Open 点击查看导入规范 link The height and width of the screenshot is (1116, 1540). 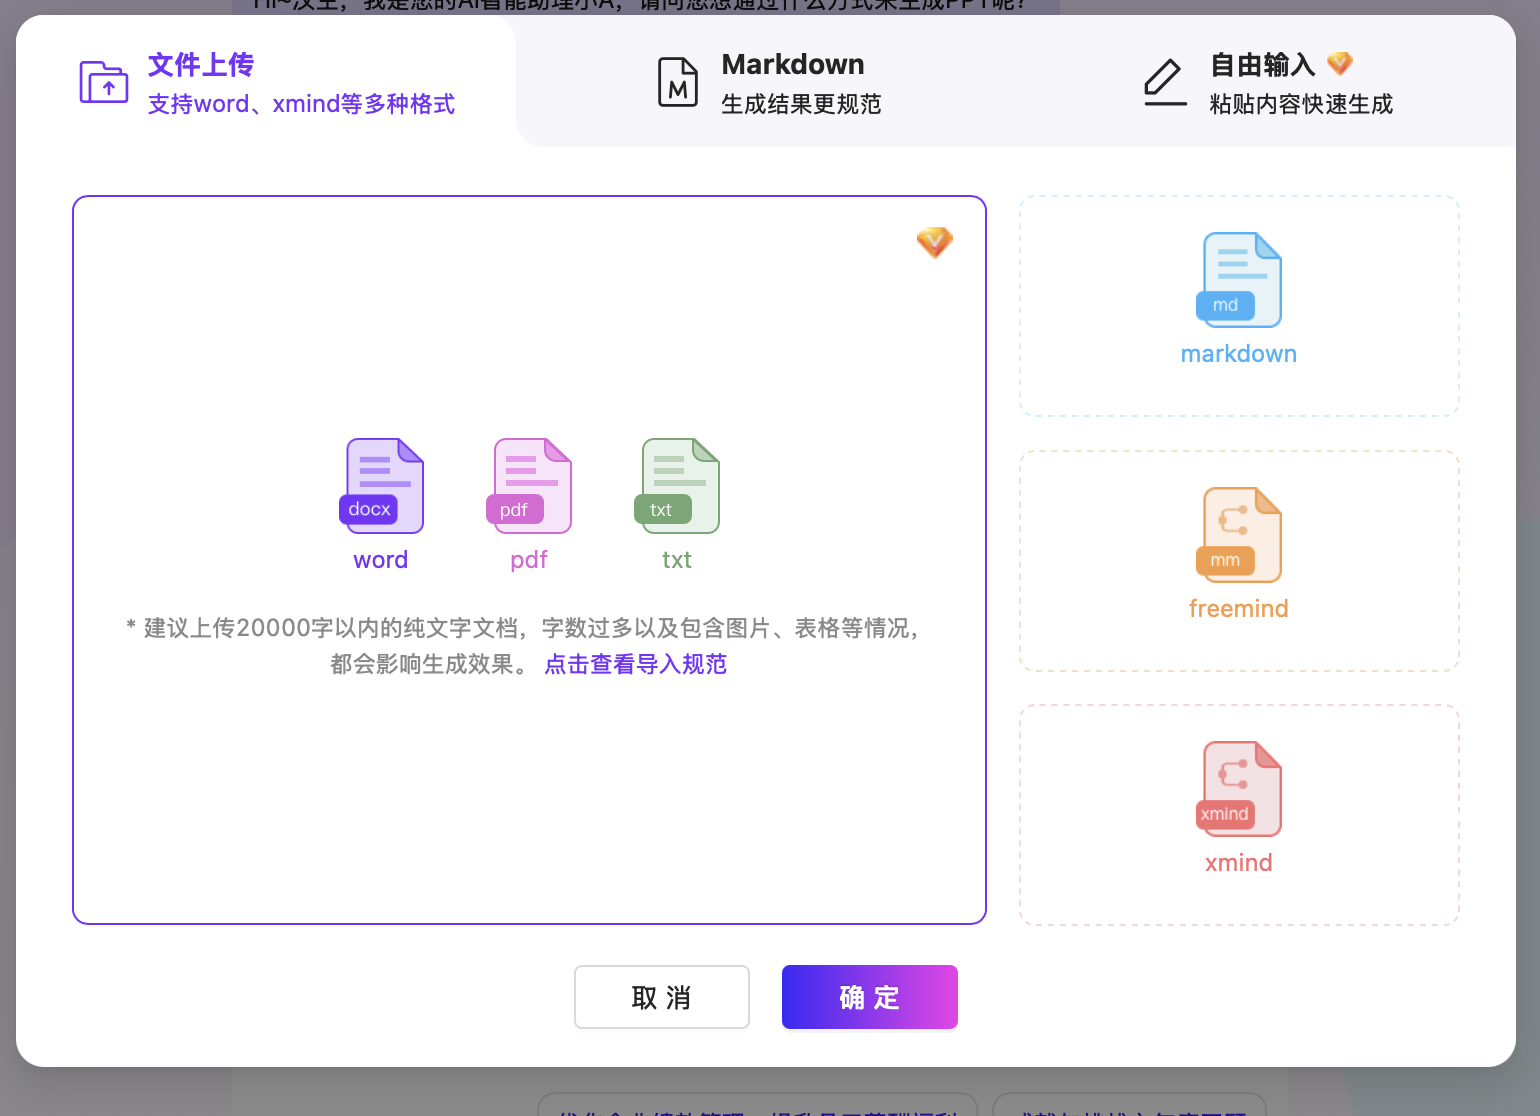tap(635, 664)
